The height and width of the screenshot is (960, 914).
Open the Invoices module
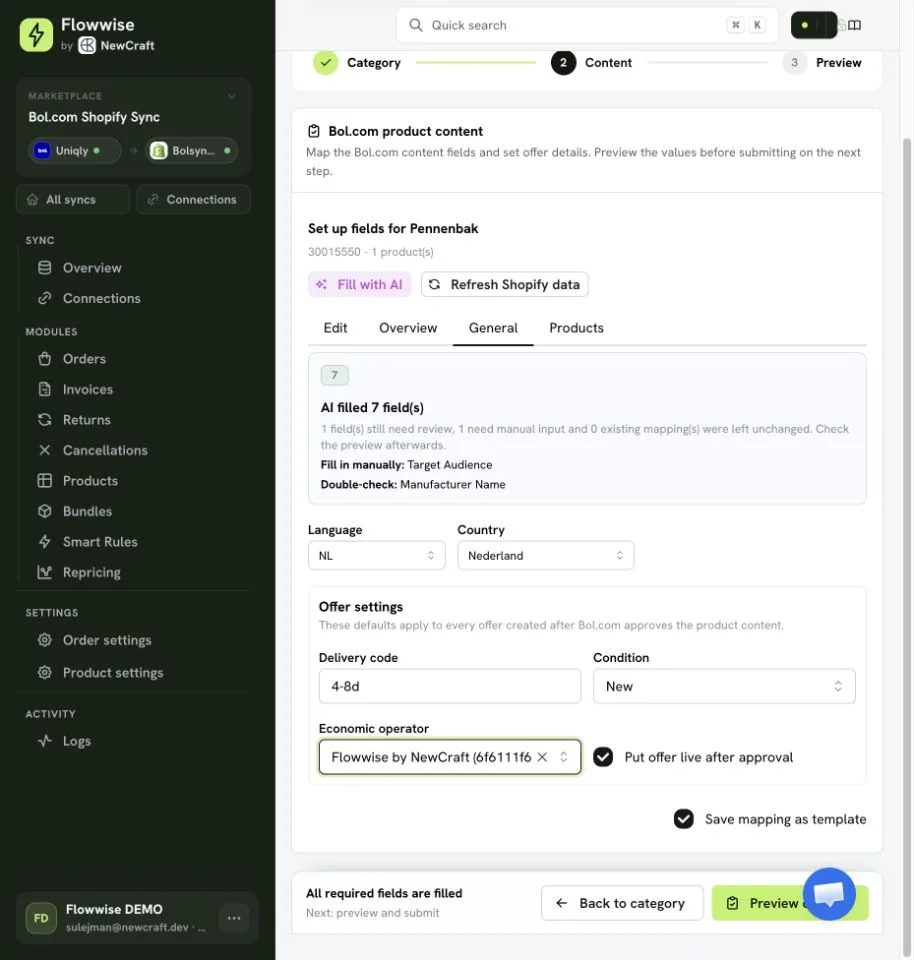(x=88, y=389)
